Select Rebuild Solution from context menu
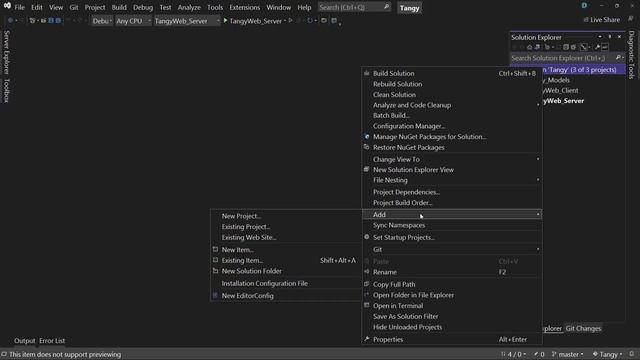 [x=452, y=84]
